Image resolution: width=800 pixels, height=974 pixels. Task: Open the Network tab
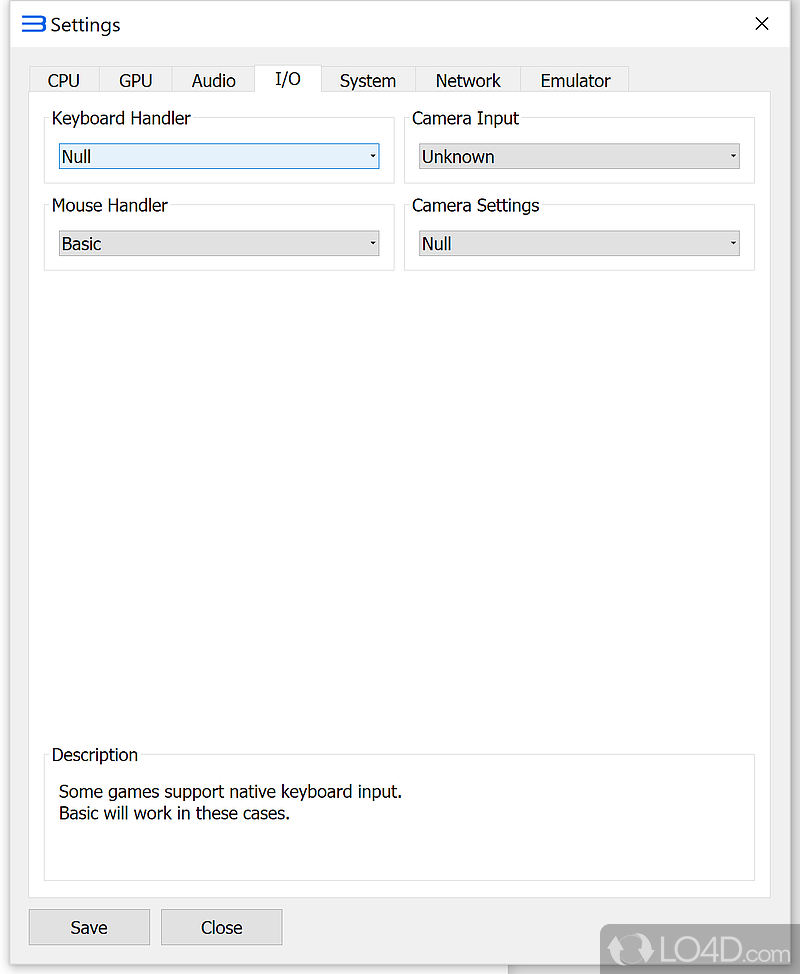point(468,80)
